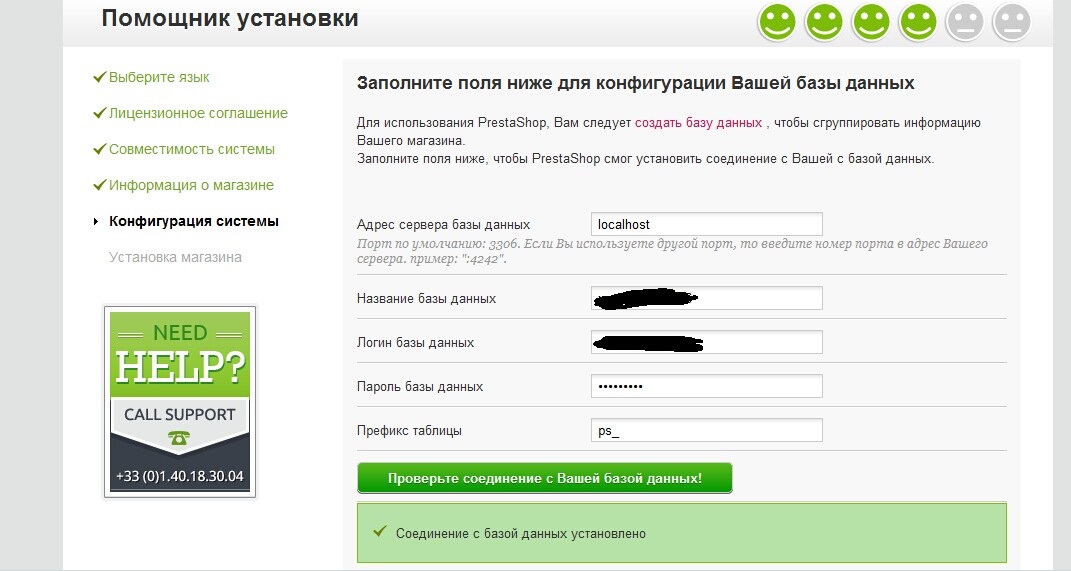This screenshot has height=571, width=1071.
Task: Follow the 'создать базу данных' link
Action: [x=698, y=123]
